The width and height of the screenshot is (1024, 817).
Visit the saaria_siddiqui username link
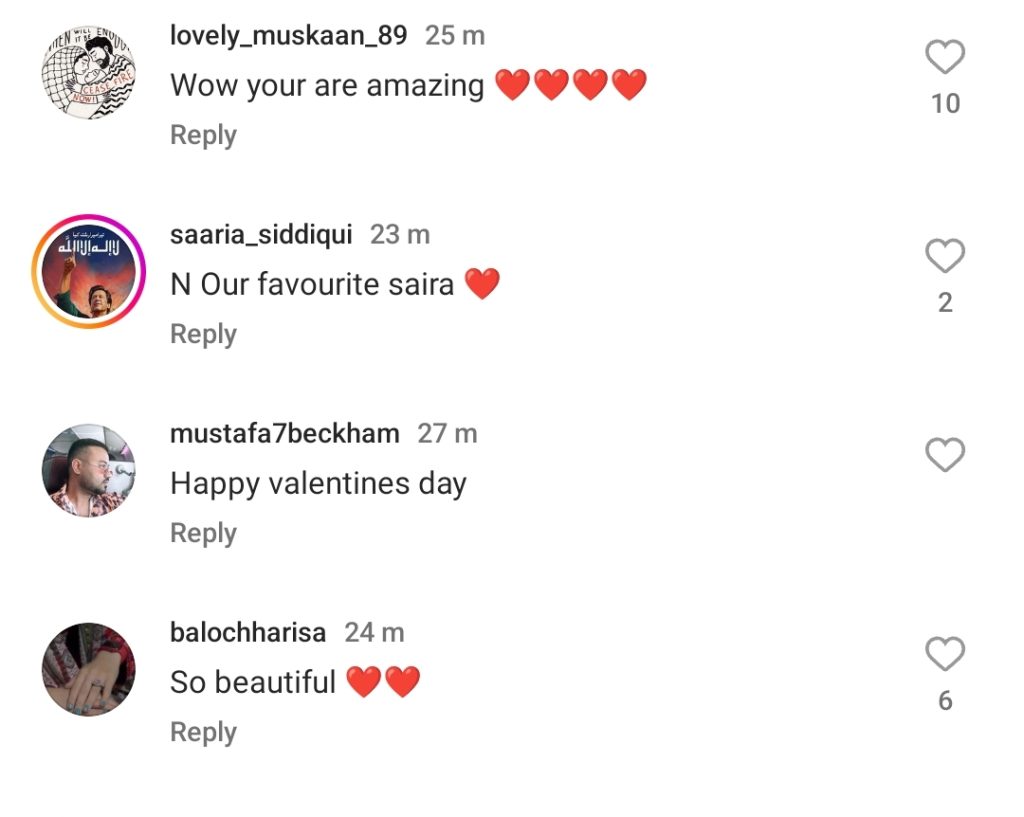[x=261, y=235]
